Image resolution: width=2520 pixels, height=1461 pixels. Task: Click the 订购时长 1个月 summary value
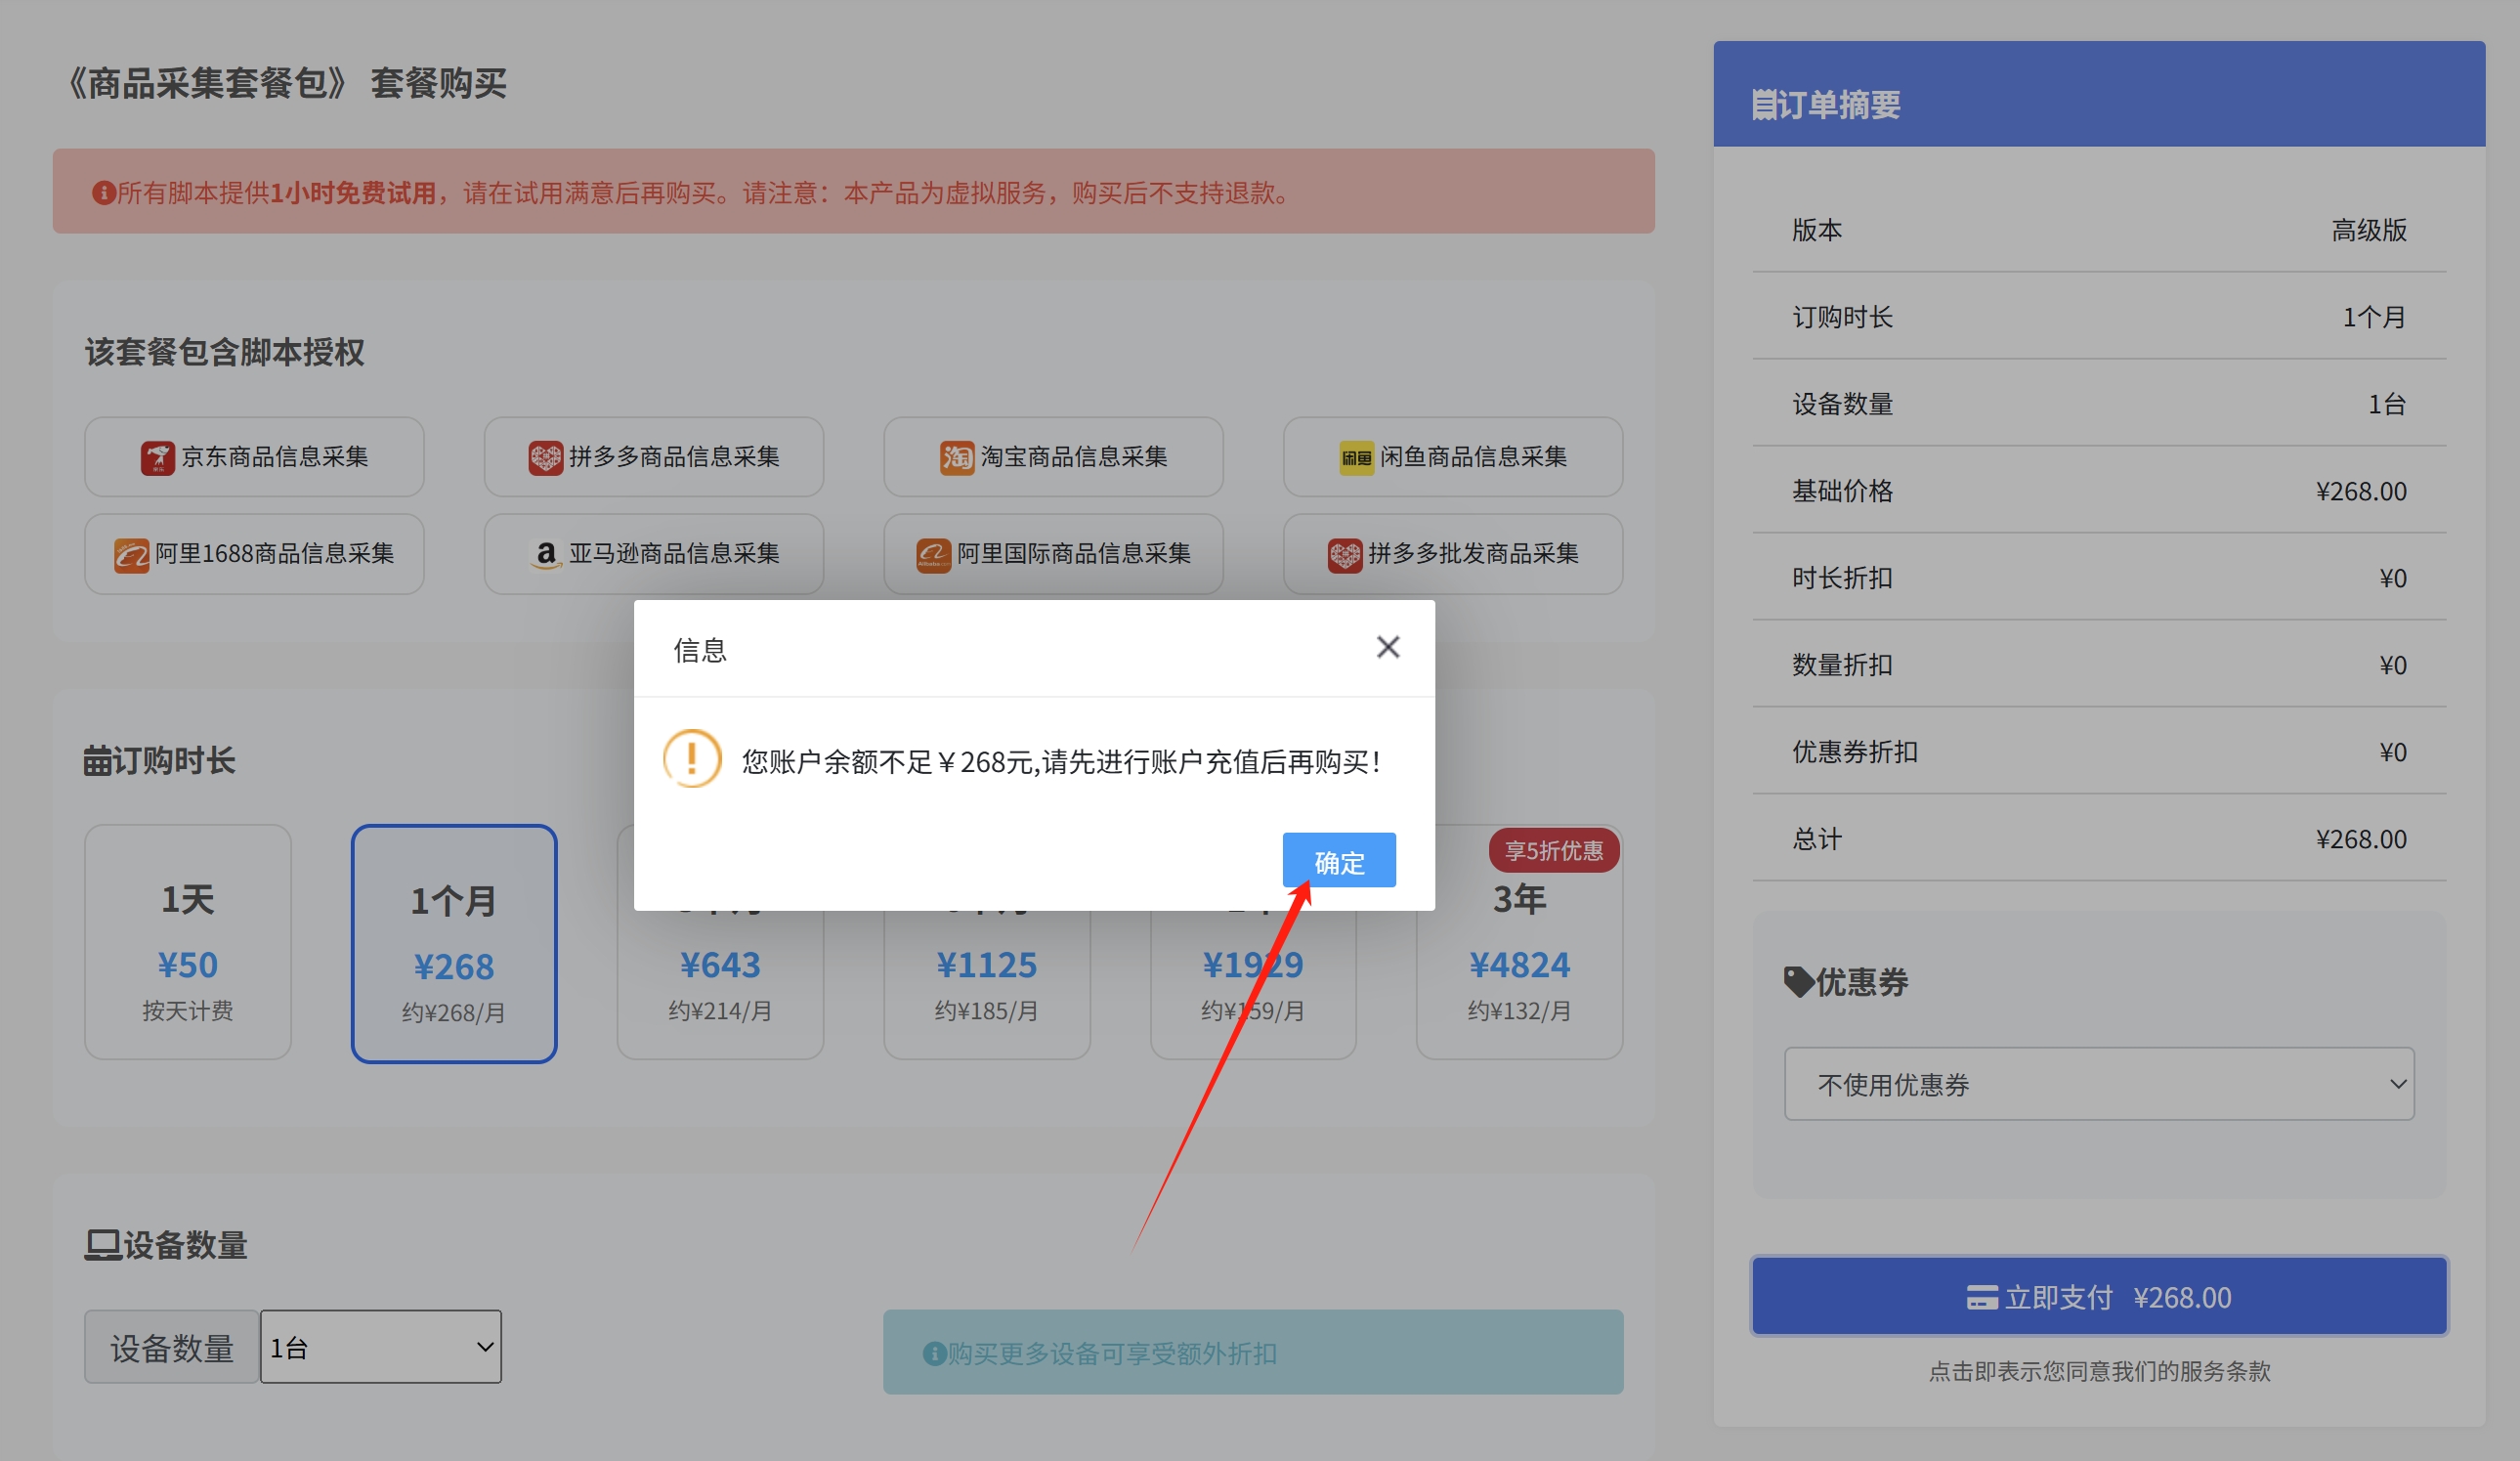click(x=2375, y=317)
